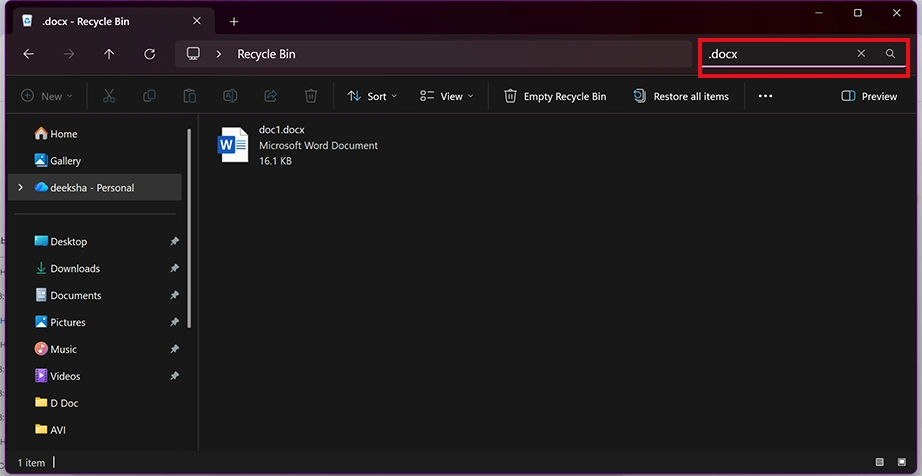Open the Sort dropdown
922x476 pixels.
(x=372, y=96)
